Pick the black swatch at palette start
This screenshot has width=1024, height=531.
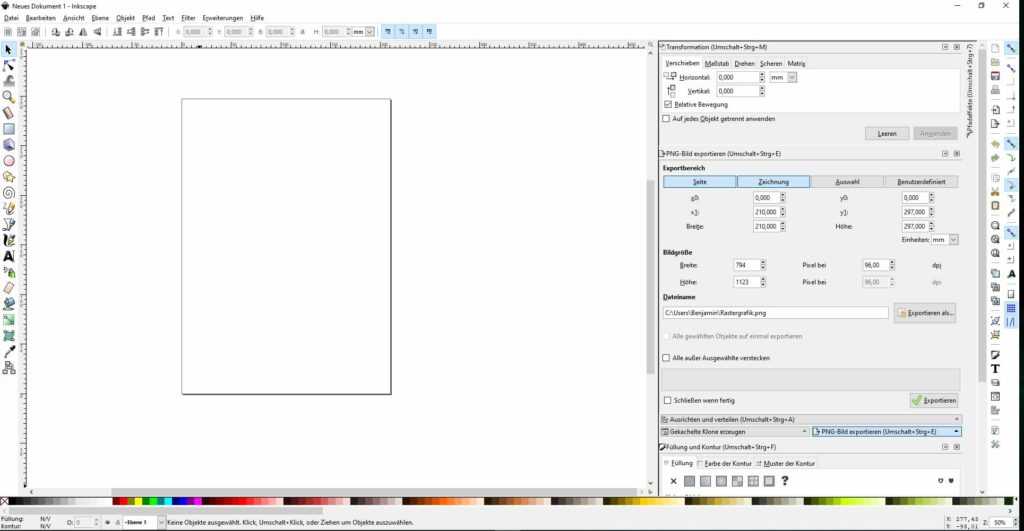(13, 502)
